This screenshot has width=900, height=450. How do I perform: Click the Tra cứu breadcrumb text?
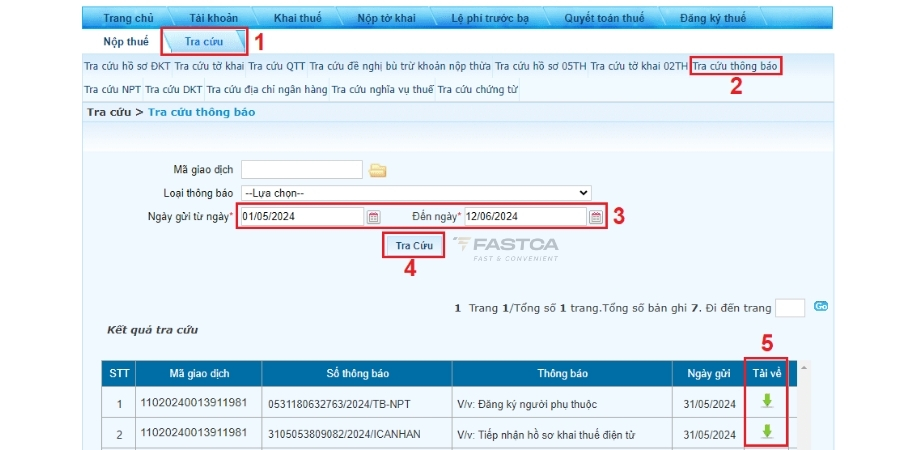[108, 112]
